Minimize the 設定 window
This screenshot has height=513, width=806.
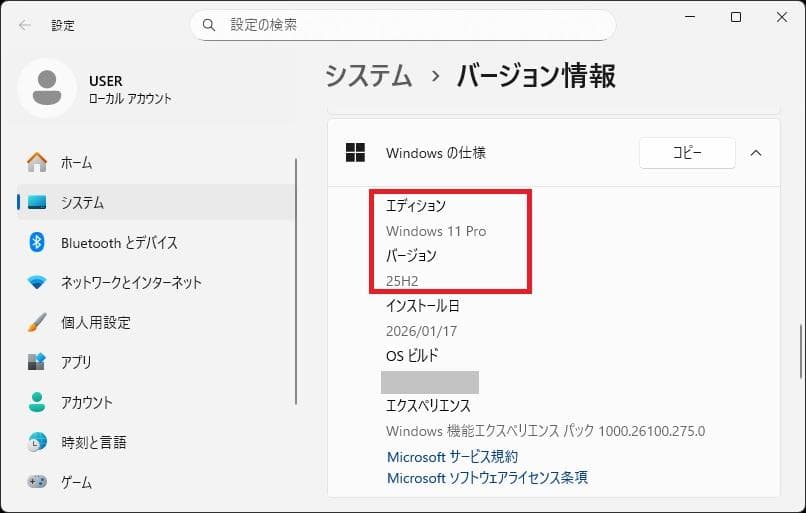tap(690, 17)
